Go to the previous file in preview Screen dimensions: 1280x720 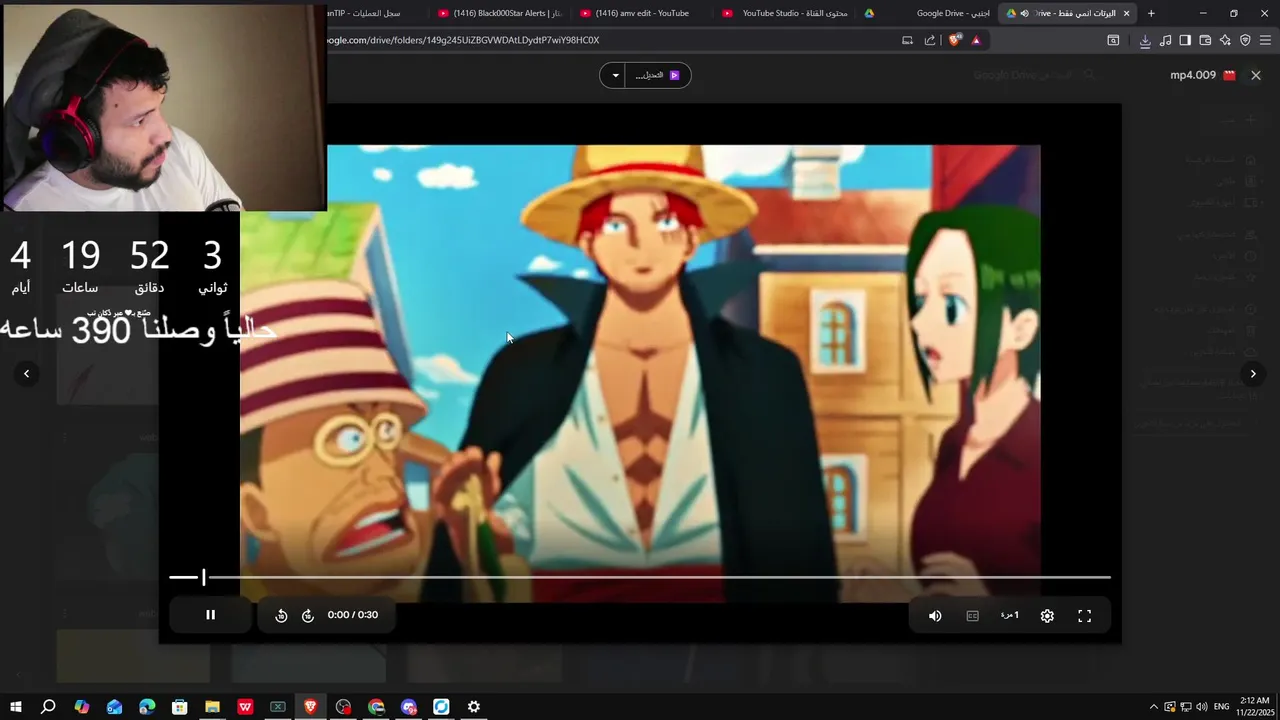(27, 373)
